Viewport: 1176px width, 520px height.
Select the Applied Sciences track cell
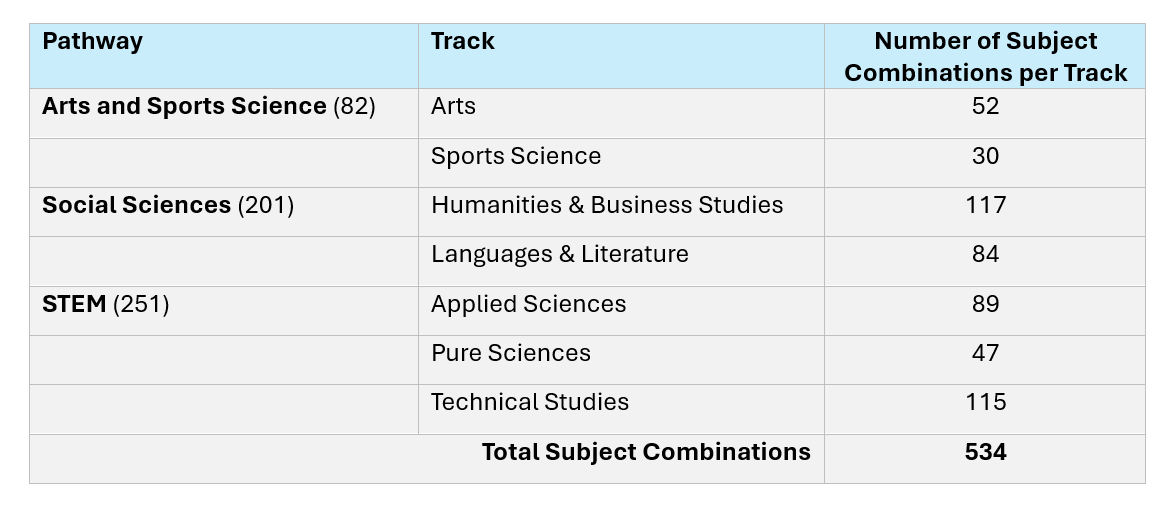[621, 311]
